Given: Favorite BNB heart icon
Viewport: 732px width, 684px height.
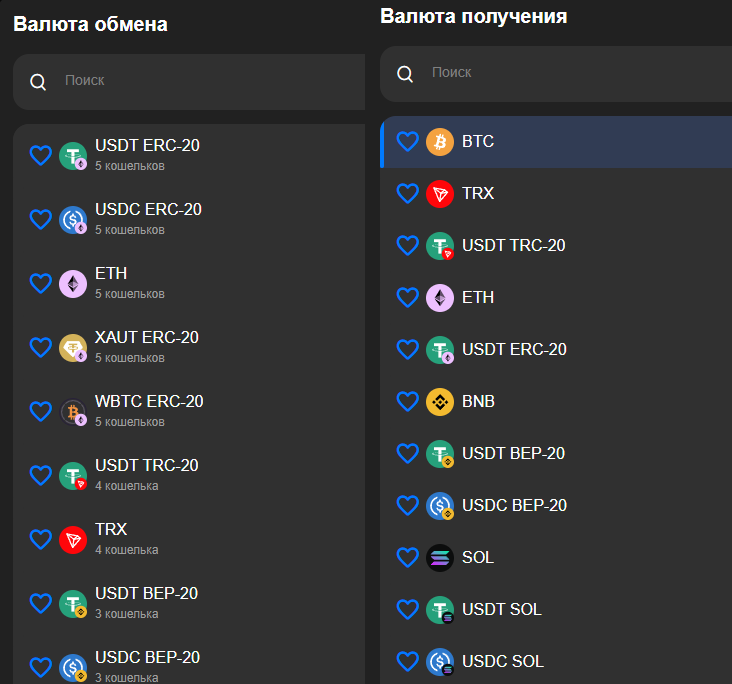Looking at the screenshot, I should coord(408,402).
